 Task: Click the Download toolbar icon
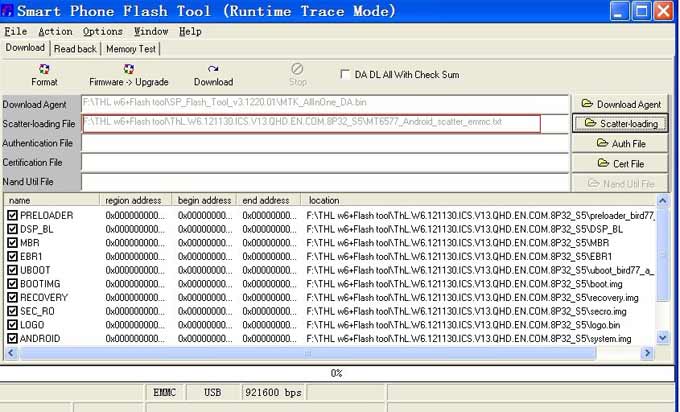213,69
